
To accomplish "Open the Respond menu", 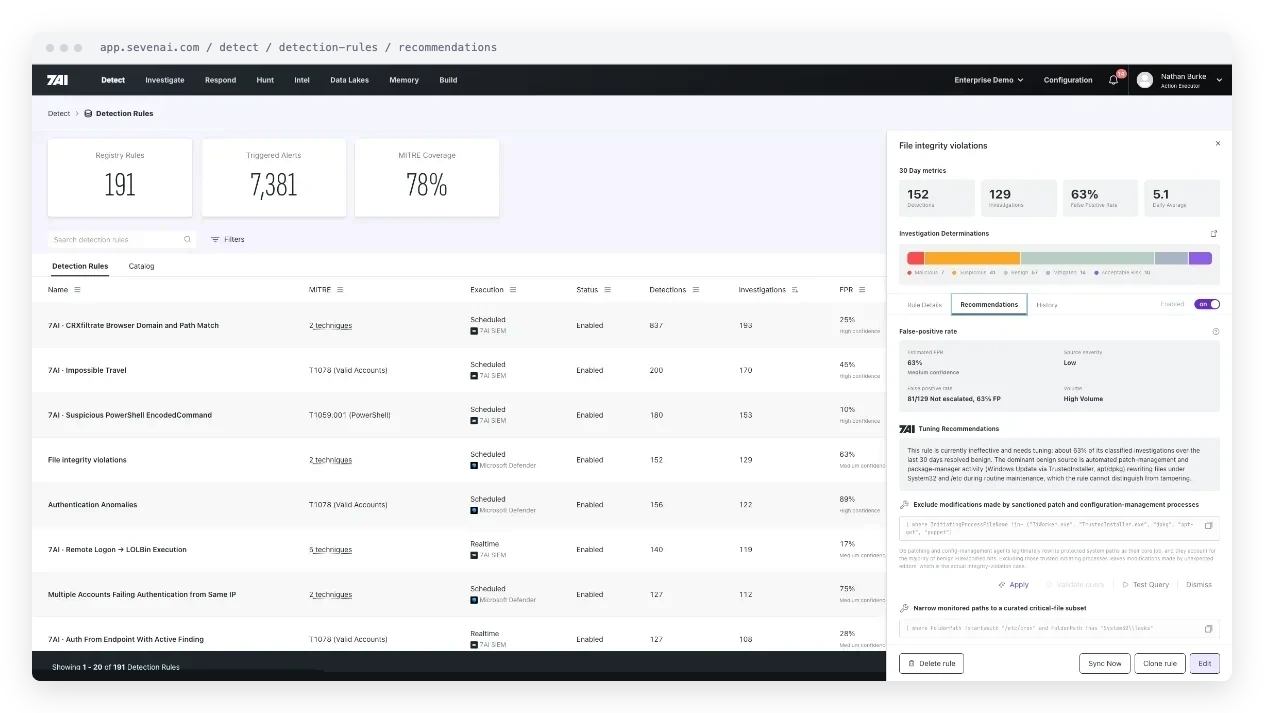I will [x=220, y=80].
